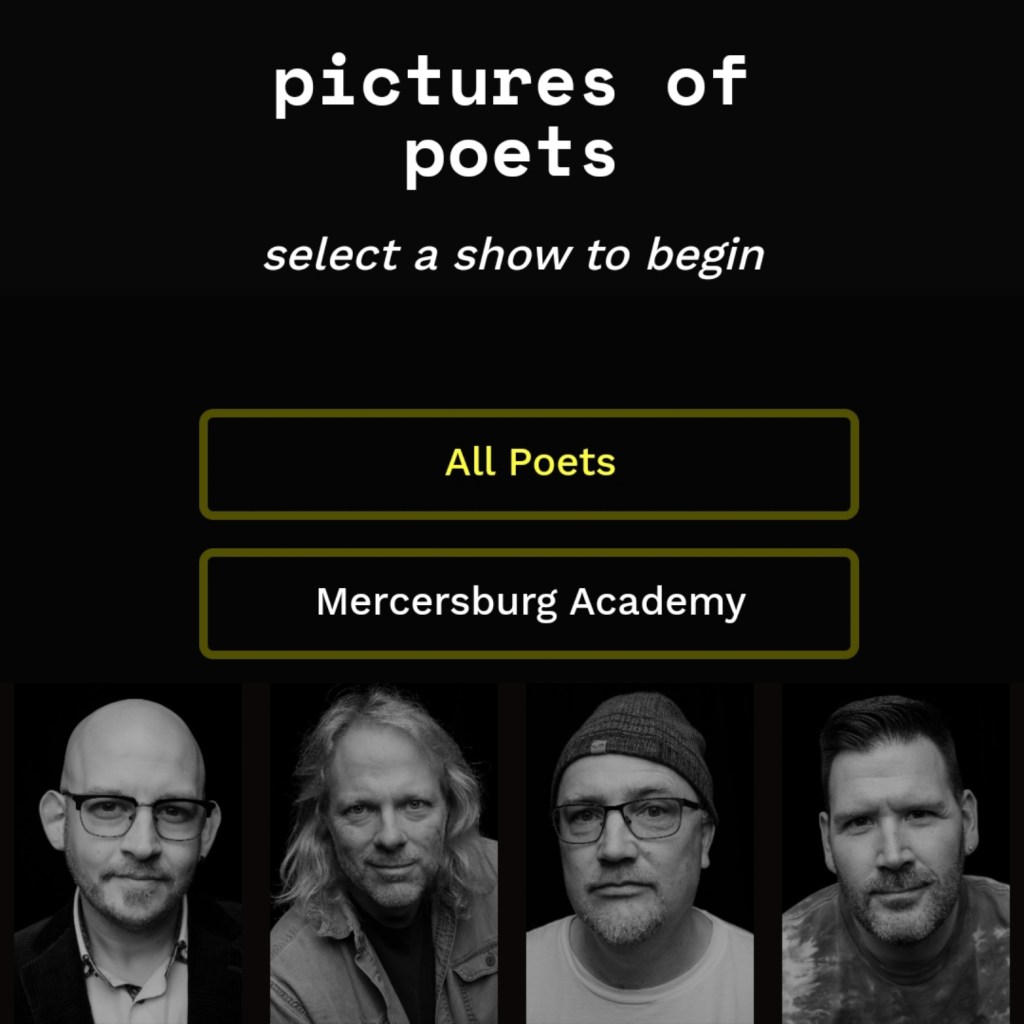Click the word 'begin' in the subtitle
The image size is (1024, 1024).
[x=705, y=255]
